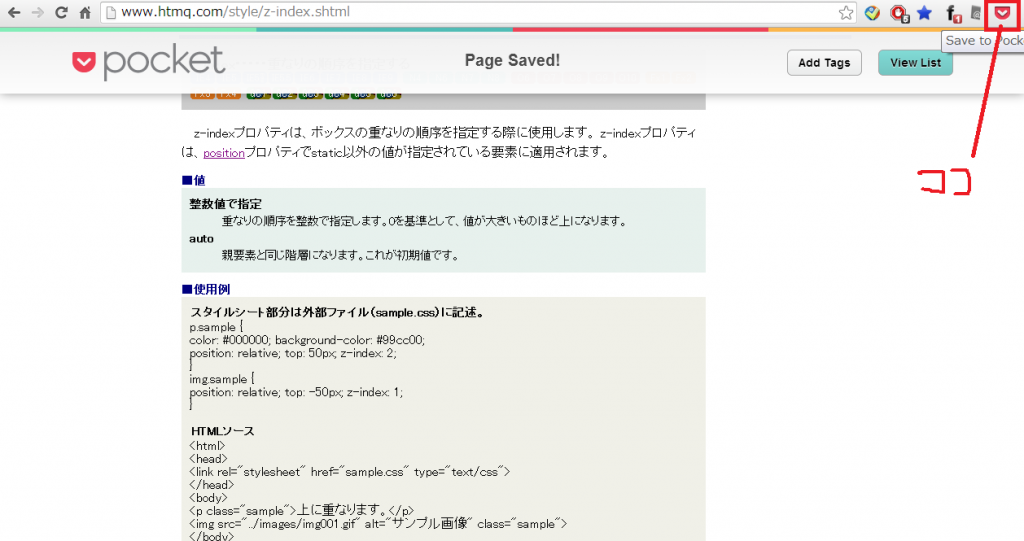Click the browser back arrow
This screenshot has width=1024, height=541.
13,13
